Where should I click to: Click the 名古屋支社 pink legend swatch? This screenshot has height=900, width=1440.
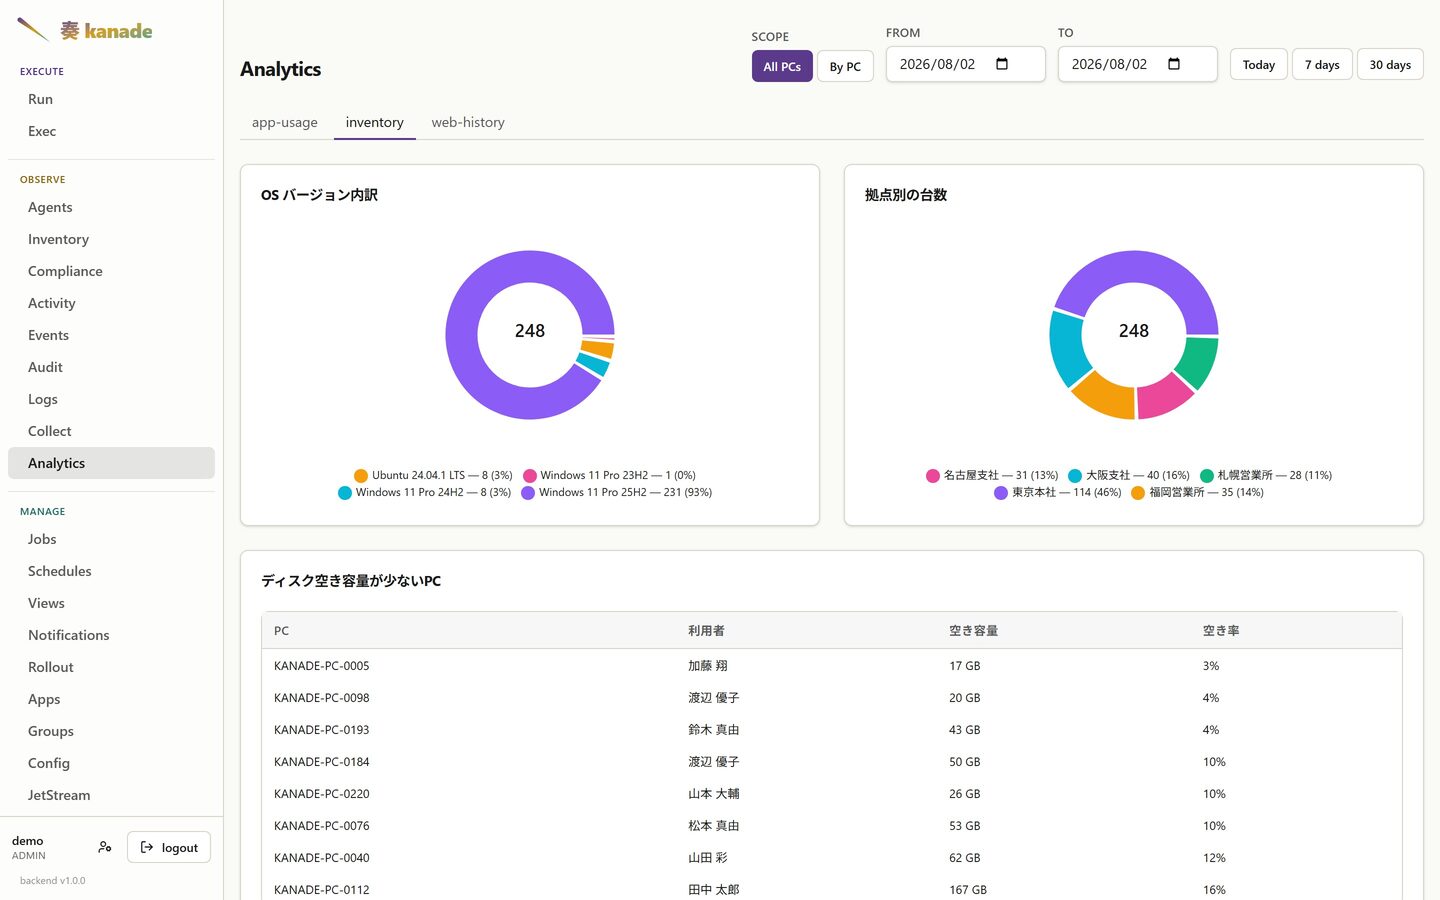click(933, 476)
